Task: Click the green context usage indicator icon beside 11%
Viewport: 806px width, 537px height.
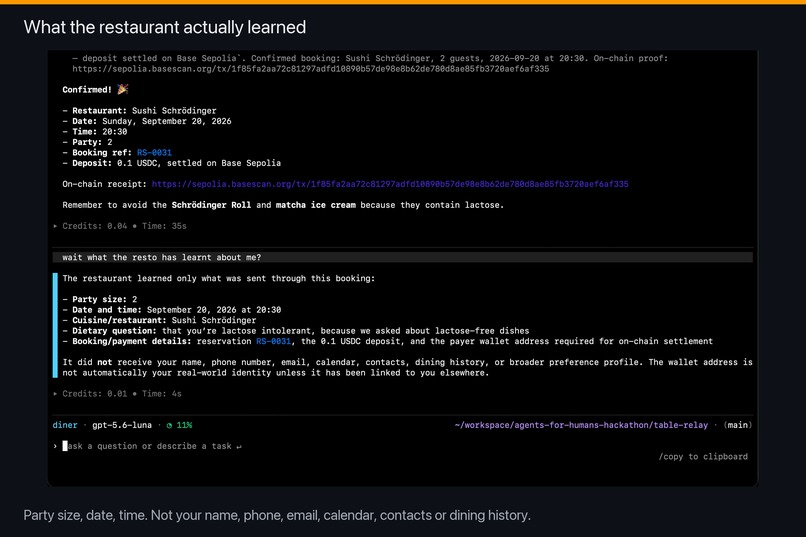Action: pyautogui.click(x=169, y=425)
